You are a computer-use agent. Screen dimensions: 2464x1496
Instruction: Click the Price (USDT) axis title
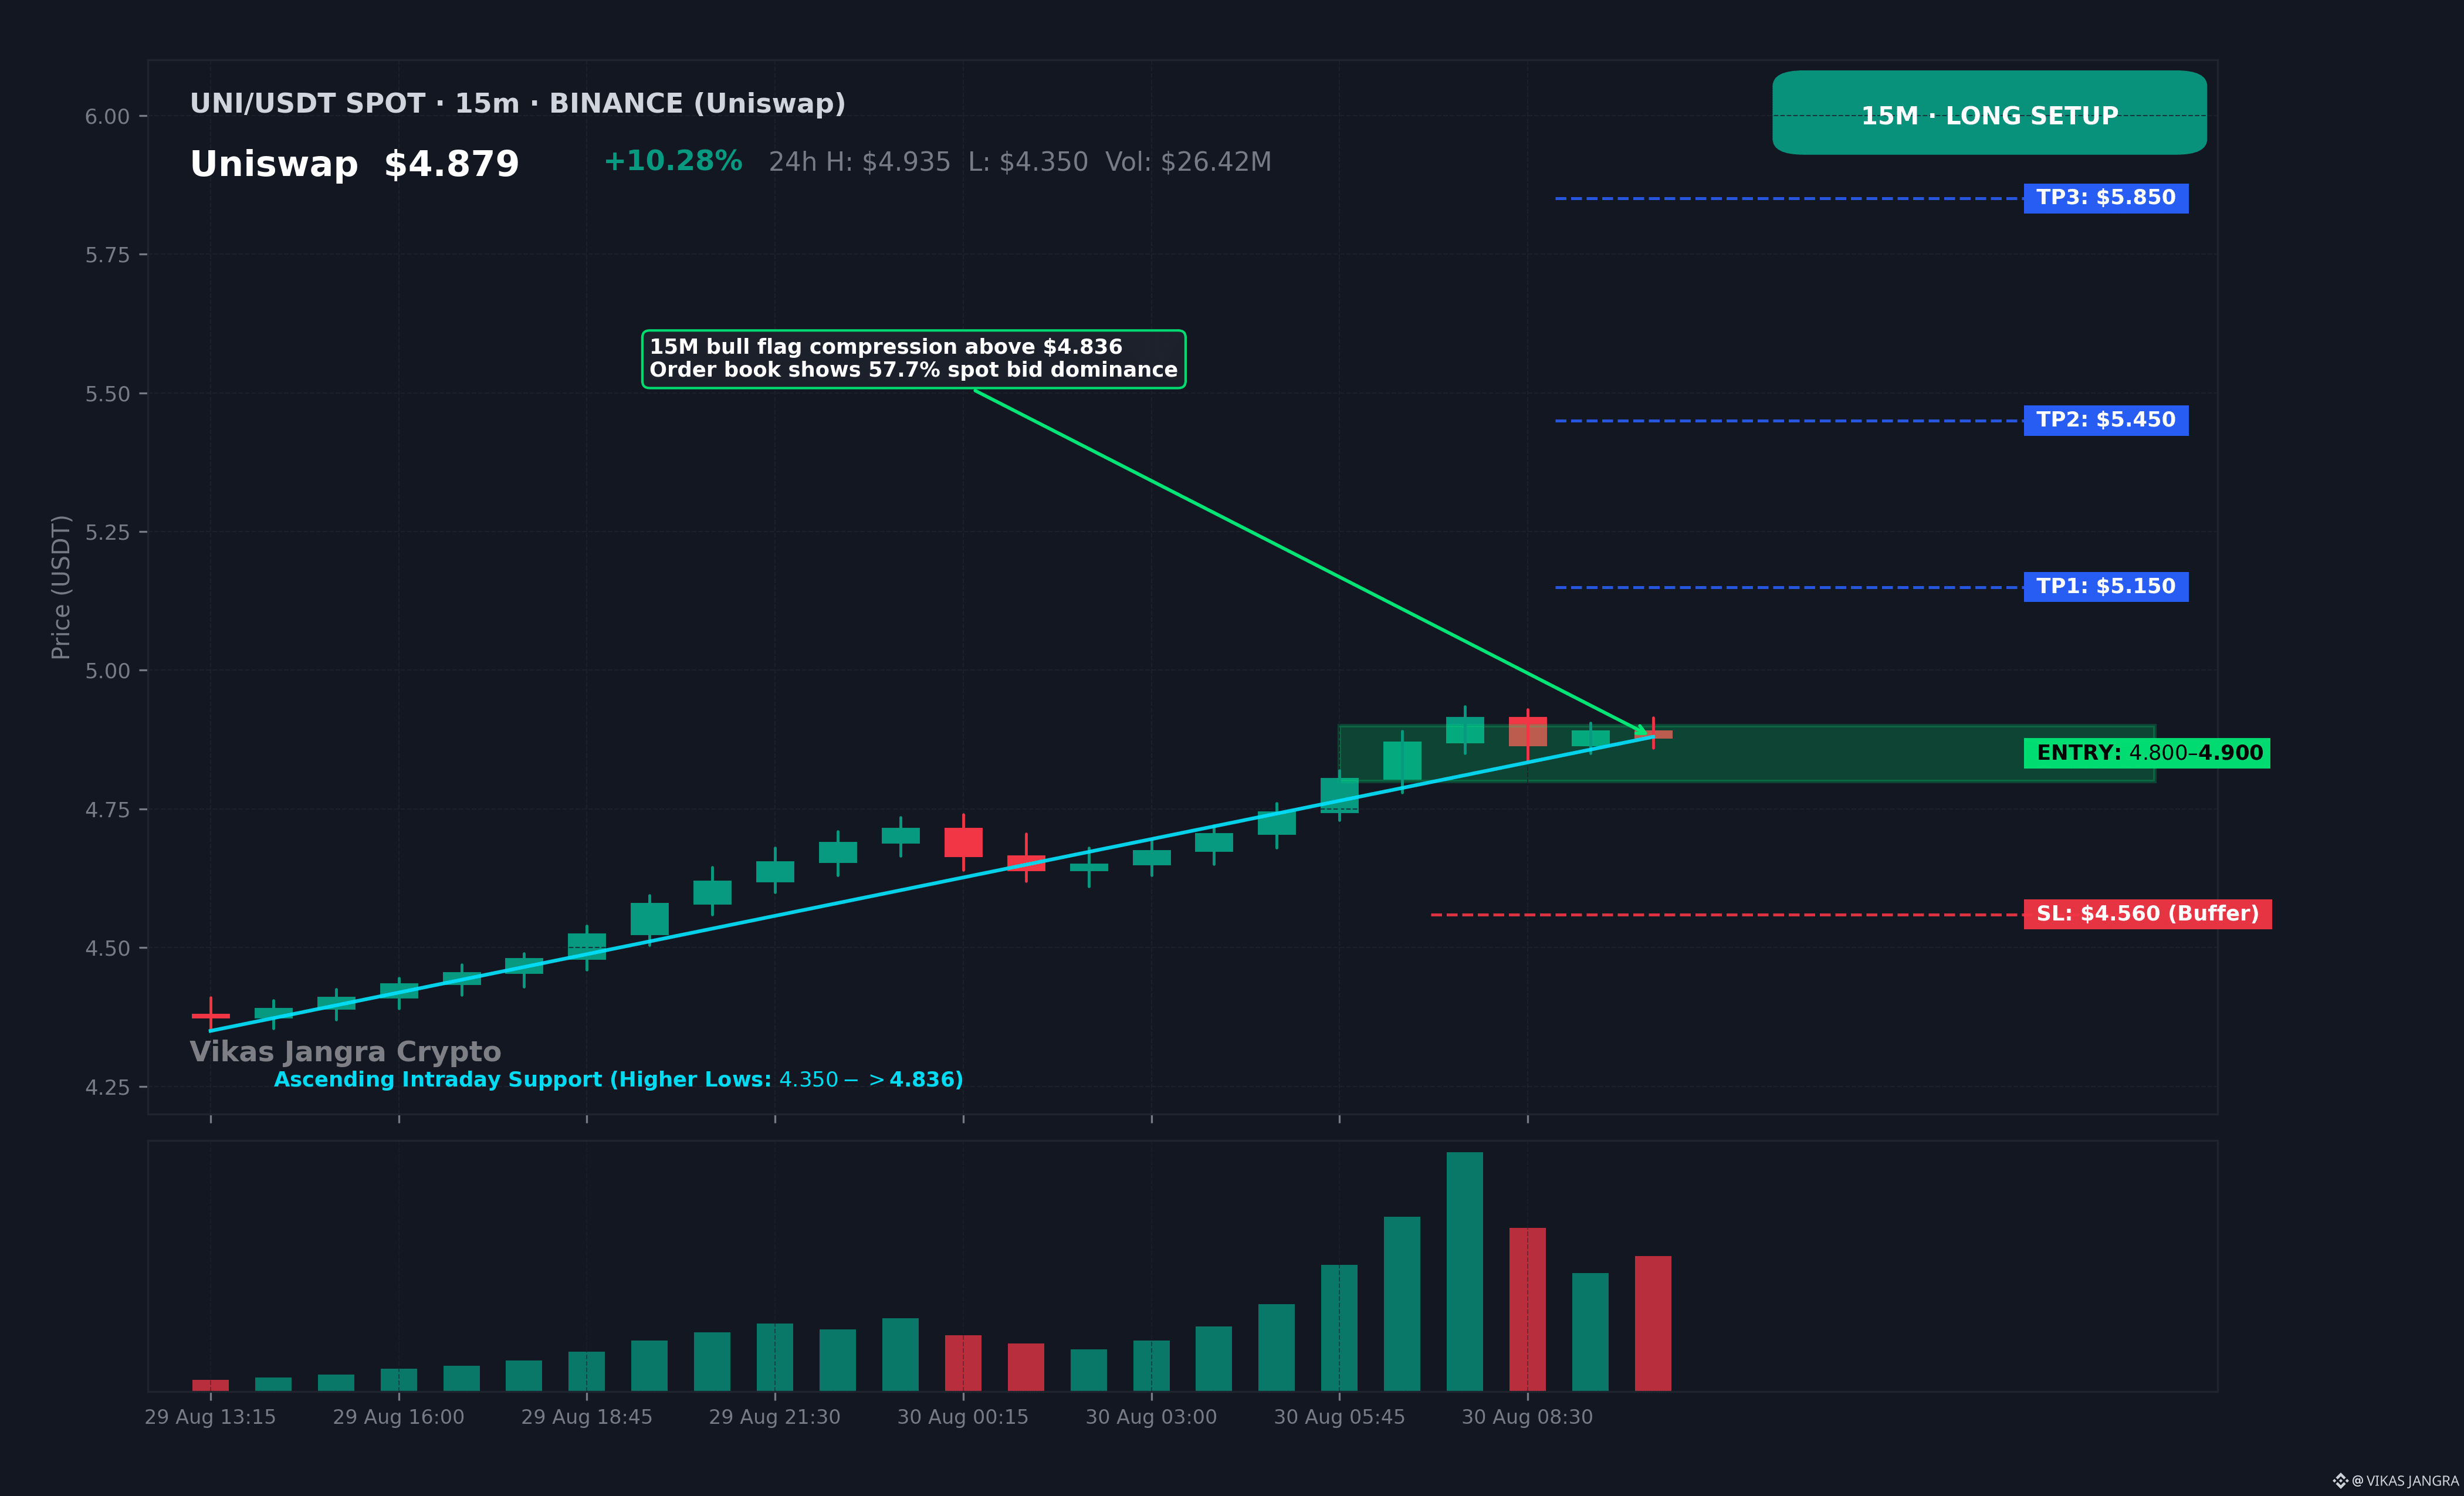(61, 587)
